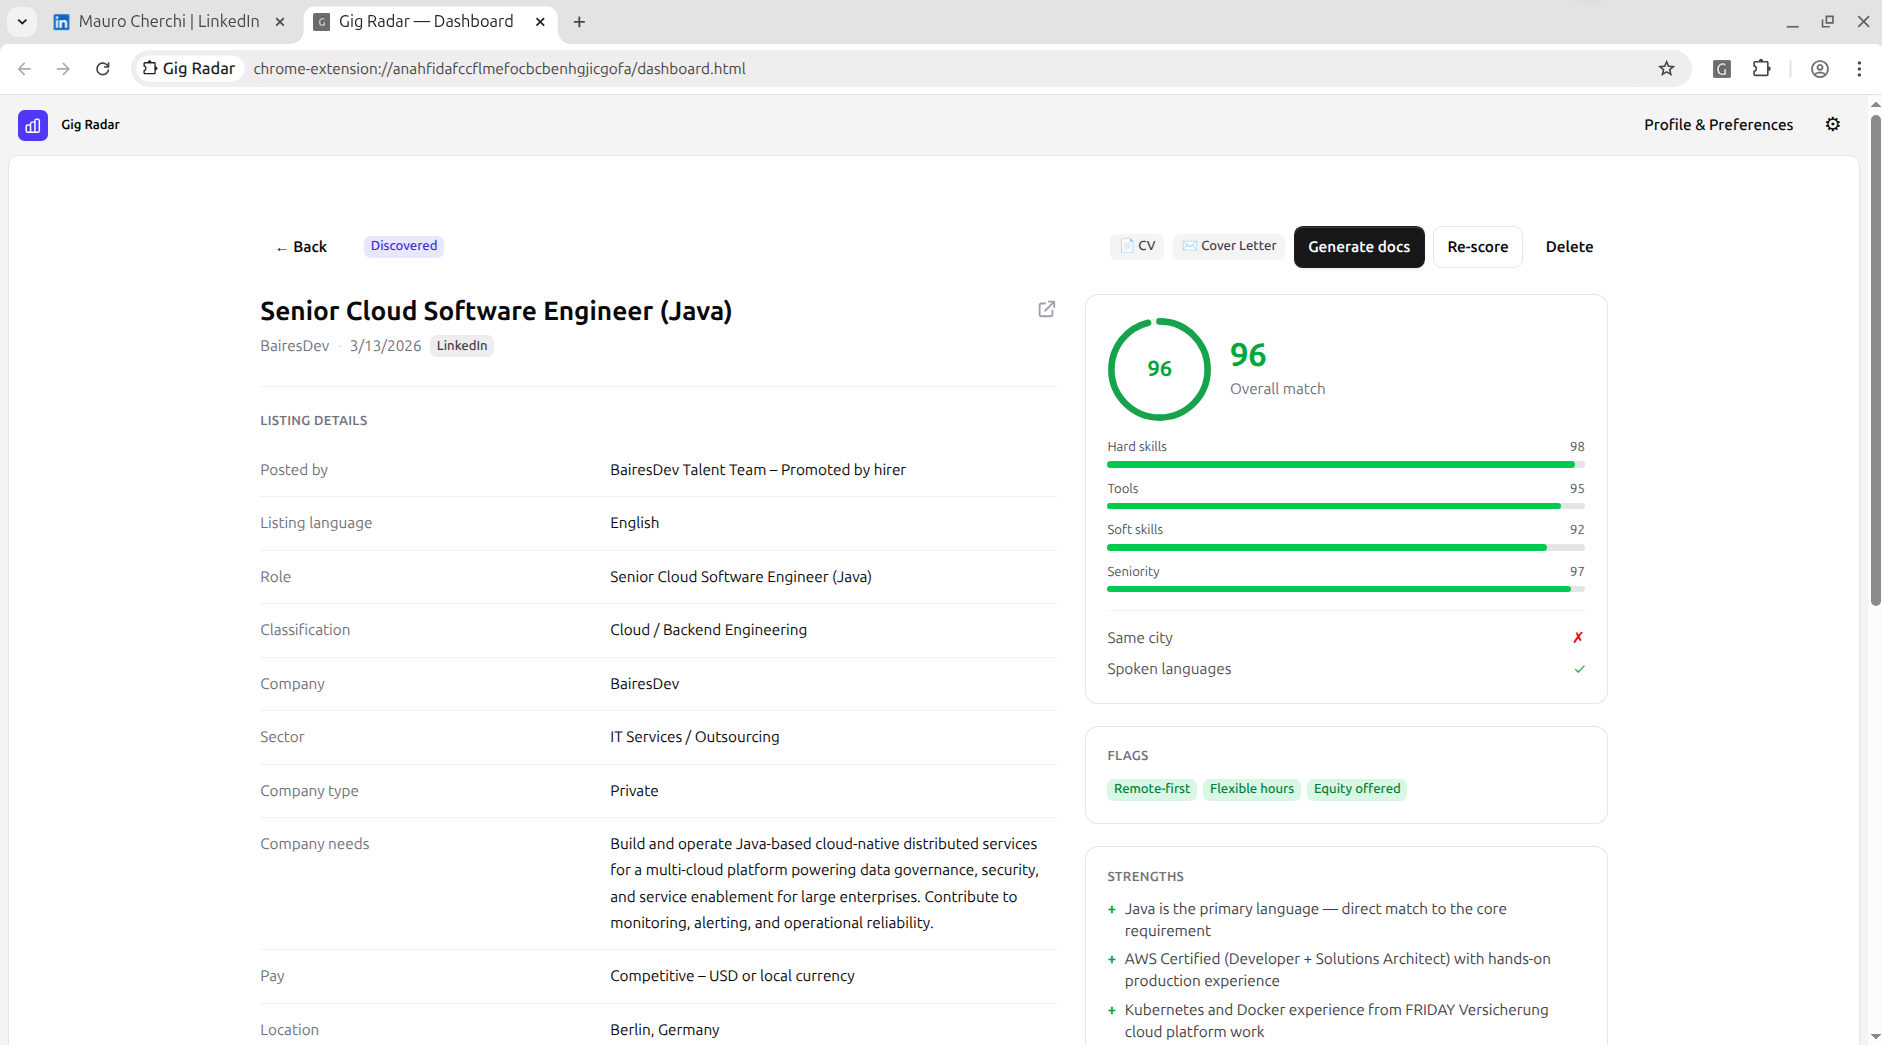Close the Gig Radar Dashboard tab
This screenshot has height=1045, width=1882.
pos(540,21)
